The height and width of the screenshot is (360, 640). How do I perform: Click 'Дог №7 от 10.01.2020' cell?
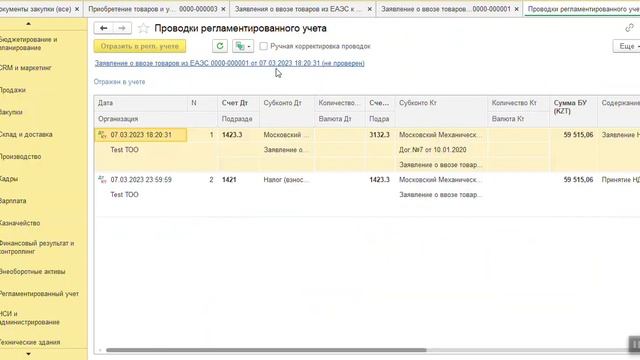(x=433, y=150)
